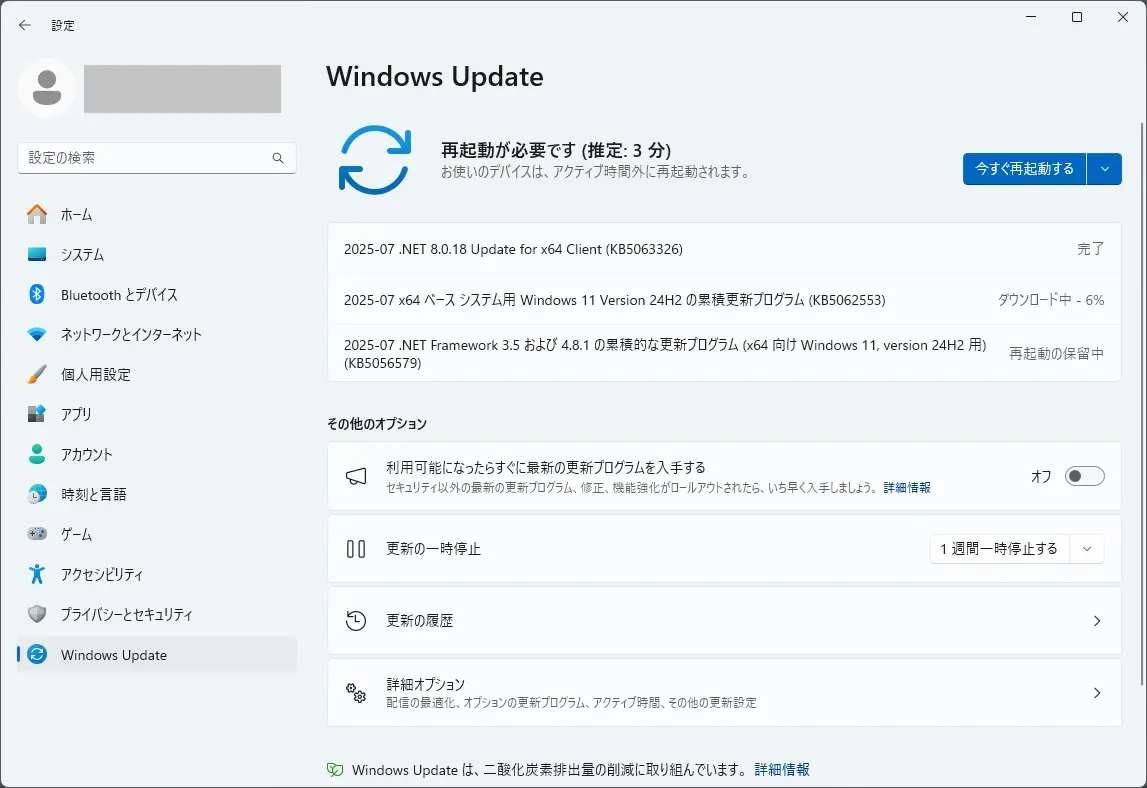Click the 完了 status text
This screenshot has width=1147, height=788.
(1091, 249)
